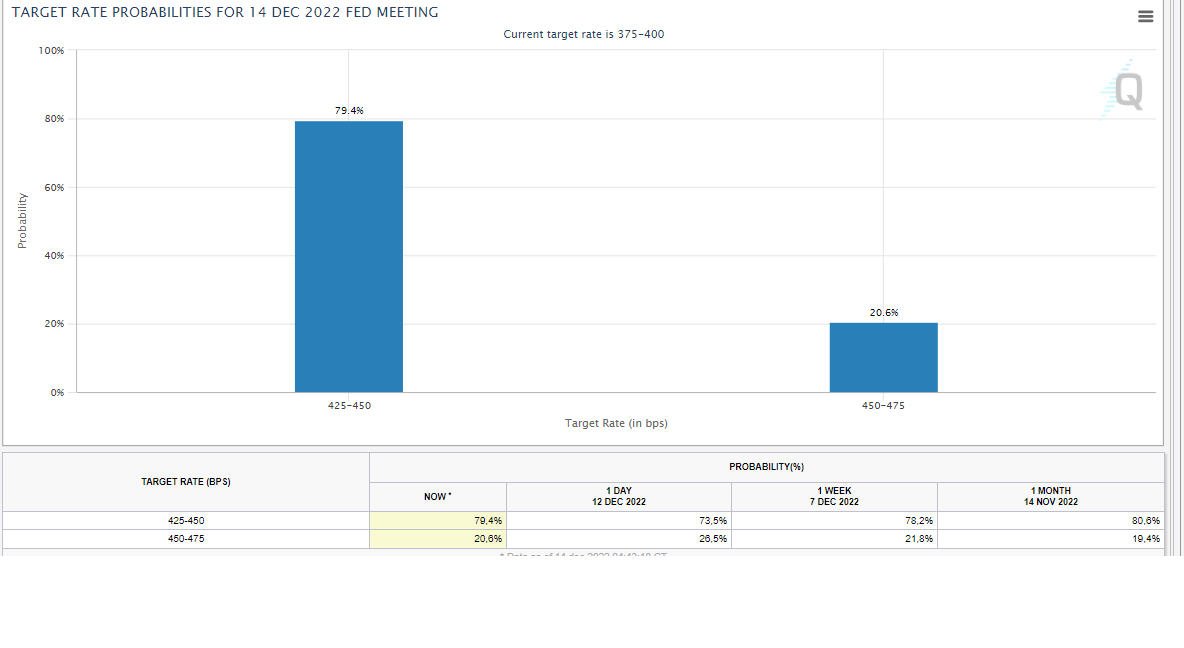
Task: Select the '1 MONTH 14 NOV 2022' column header
Action: (x=1050, y=496)
